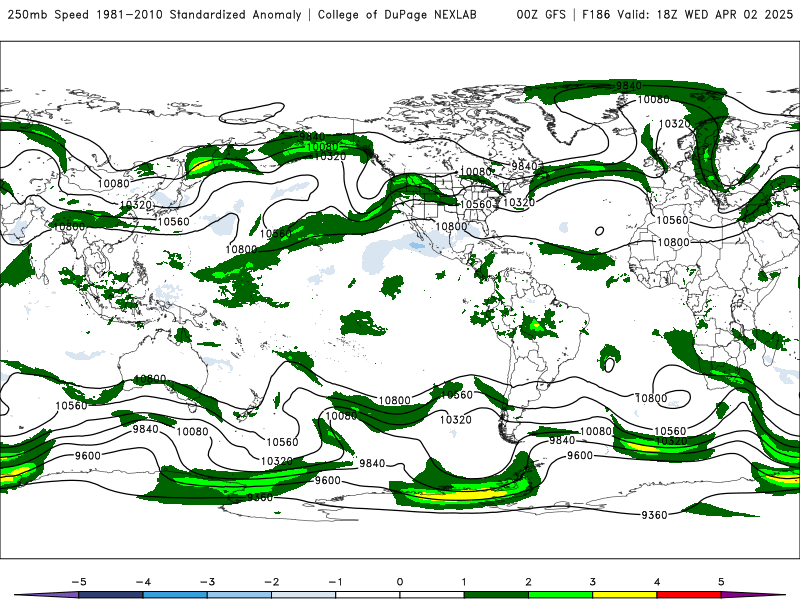Click the blue -4 to -3 colorbar segment

(175, 595)
